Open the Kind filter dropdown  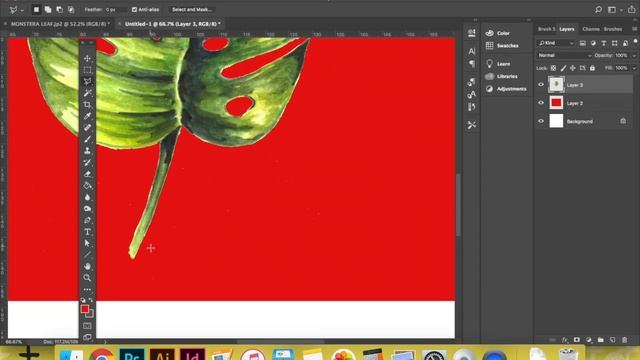556,43
